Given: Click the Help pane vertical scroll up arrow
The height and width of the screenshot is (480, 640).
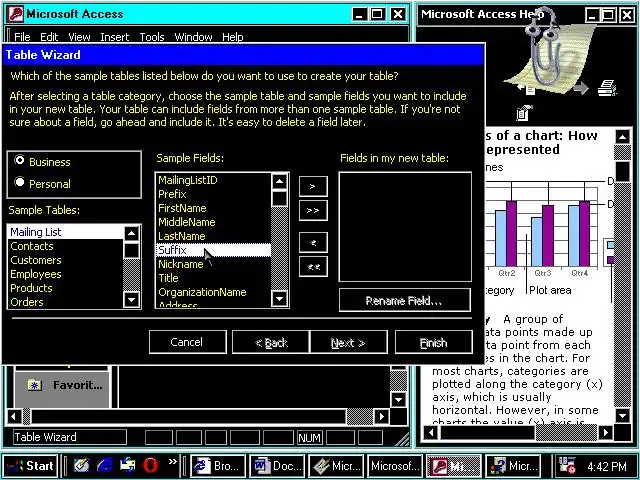Looking at the screenshot, I should 622,137.
